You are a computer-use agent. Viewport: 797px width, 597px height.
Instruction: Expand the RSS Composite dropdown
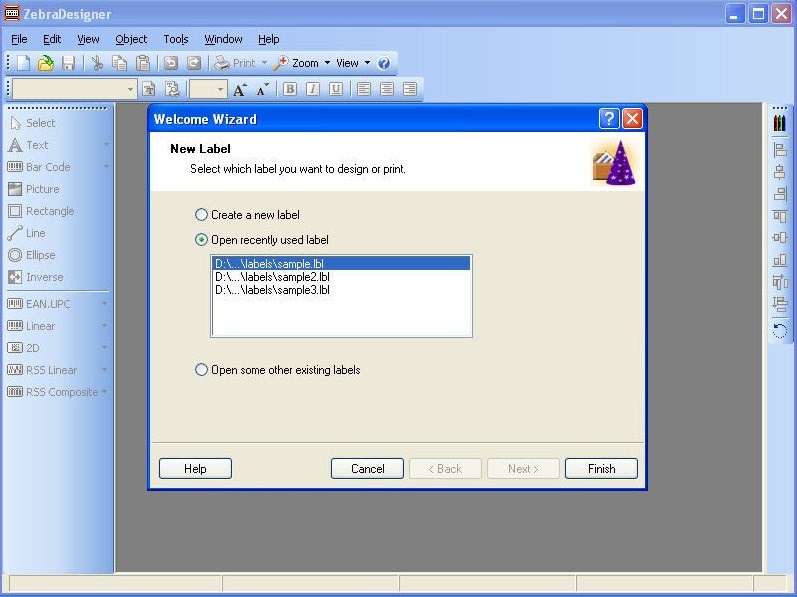(104, 392)
